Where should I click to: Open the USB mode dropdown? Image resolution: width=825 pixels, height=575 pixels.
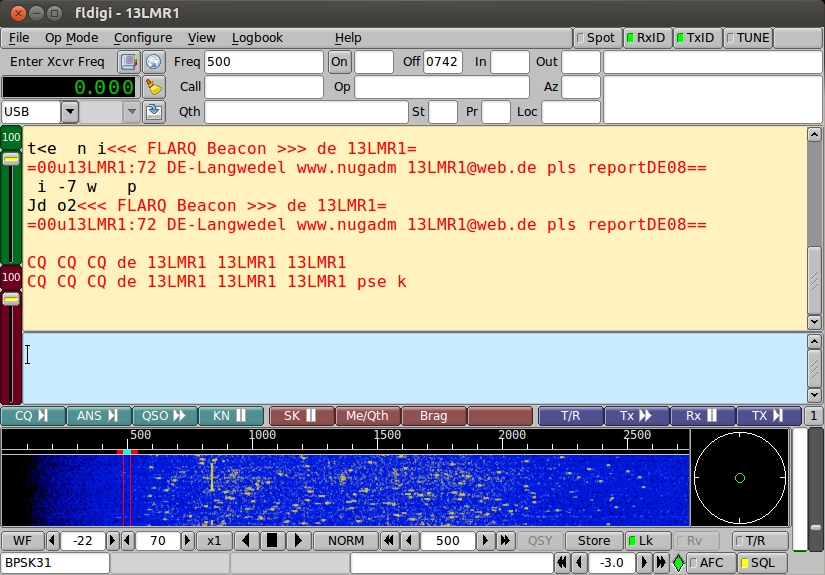(x=70, y=111)
